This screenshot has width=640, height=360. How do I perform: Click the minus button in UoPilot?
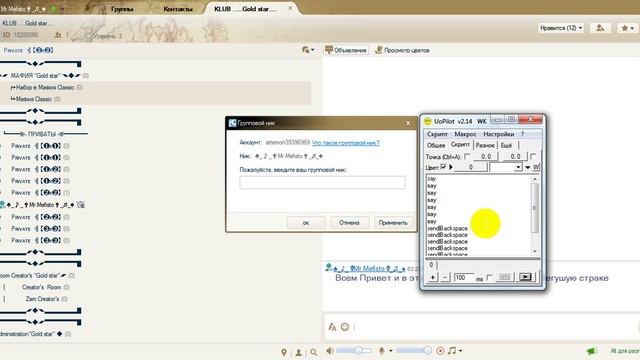tap(445, 277)
